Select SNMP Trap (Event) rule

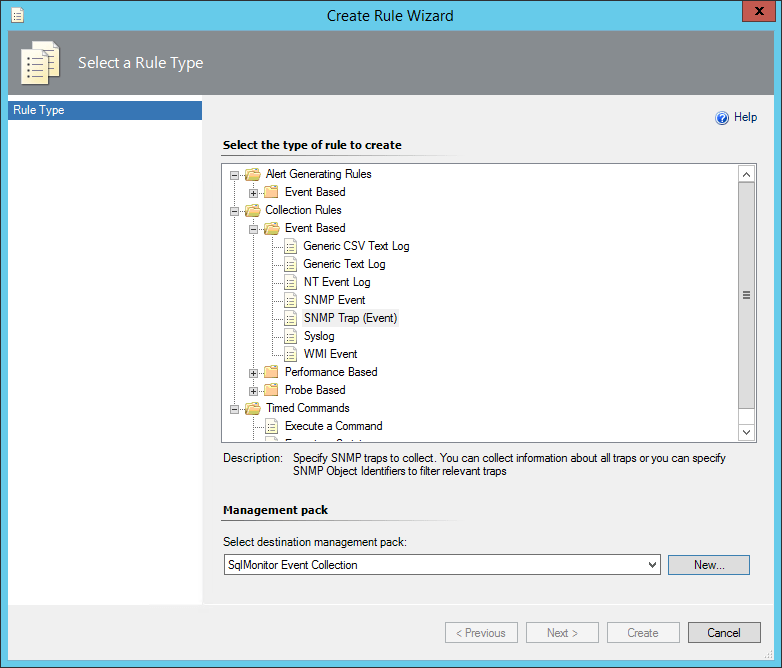click(x=351, y=318)
